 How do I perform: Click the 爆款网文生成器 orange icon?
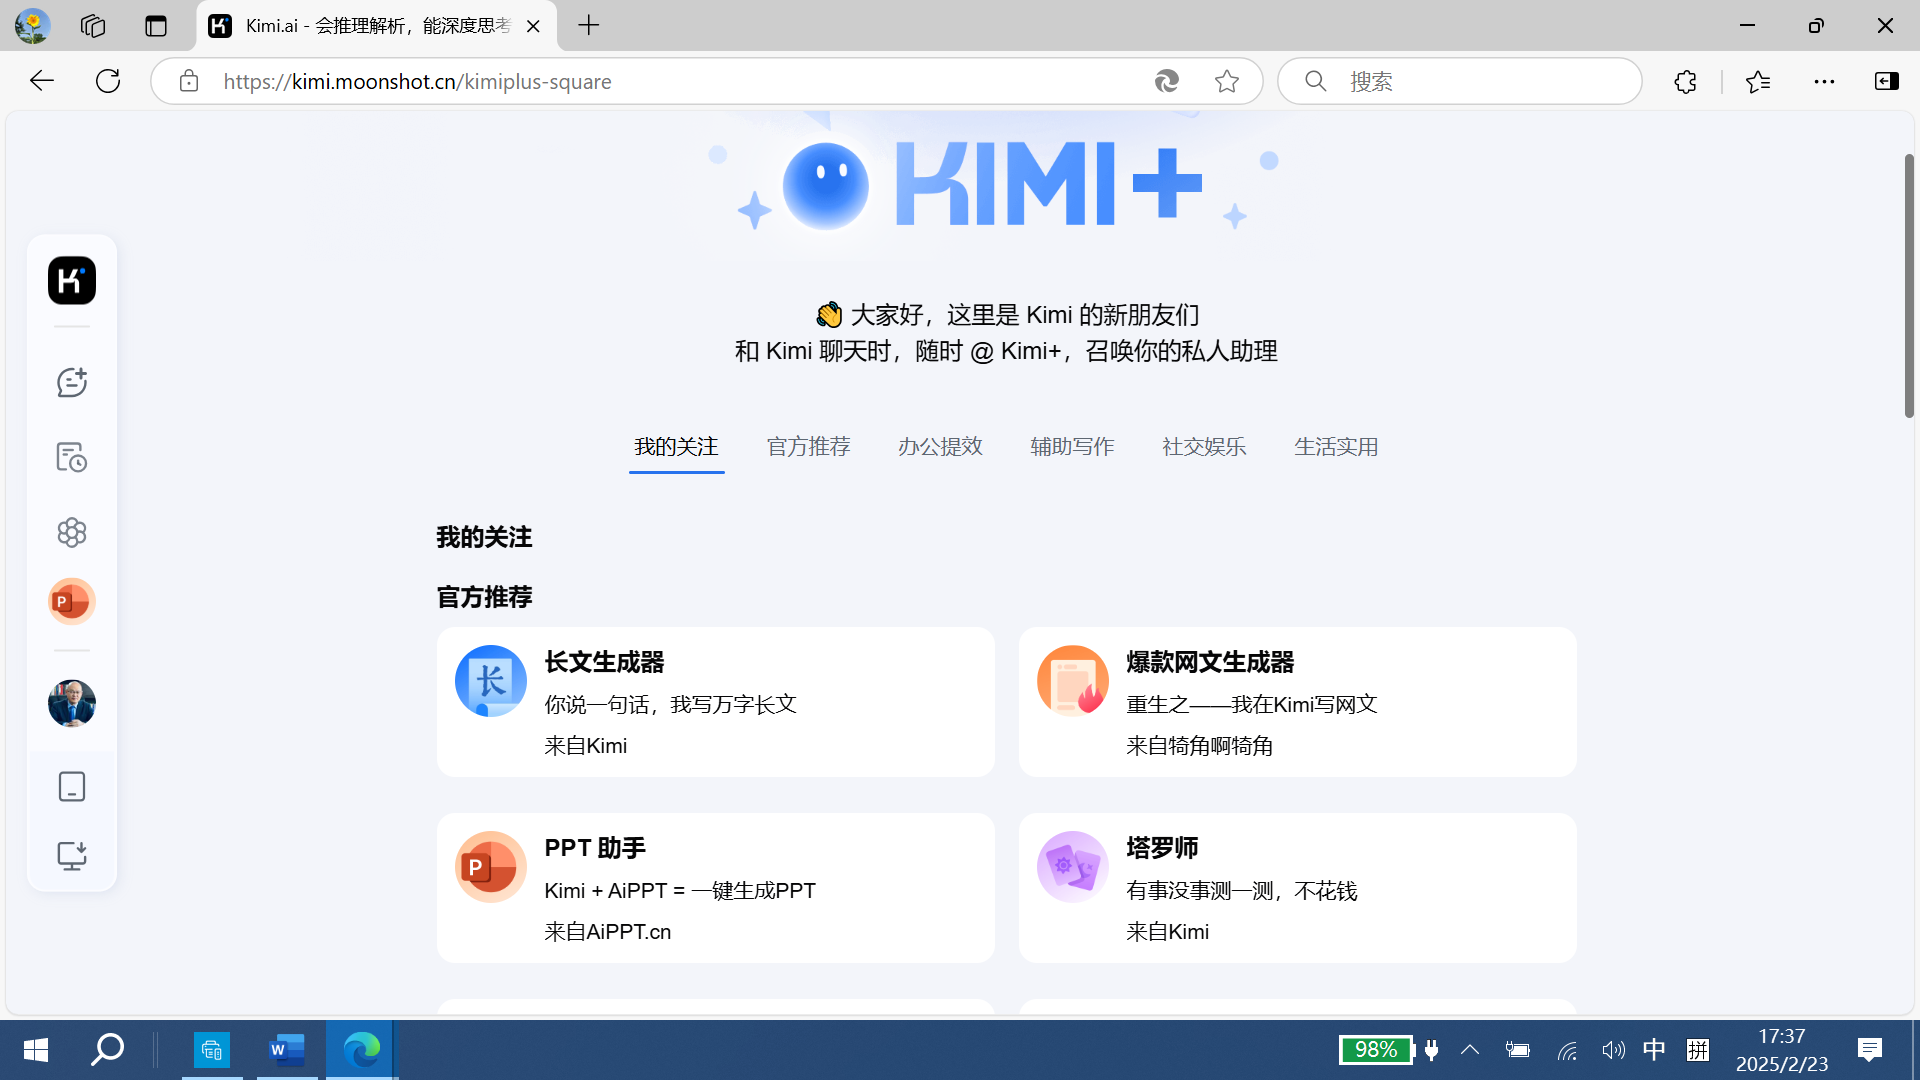pos(1073,681)
